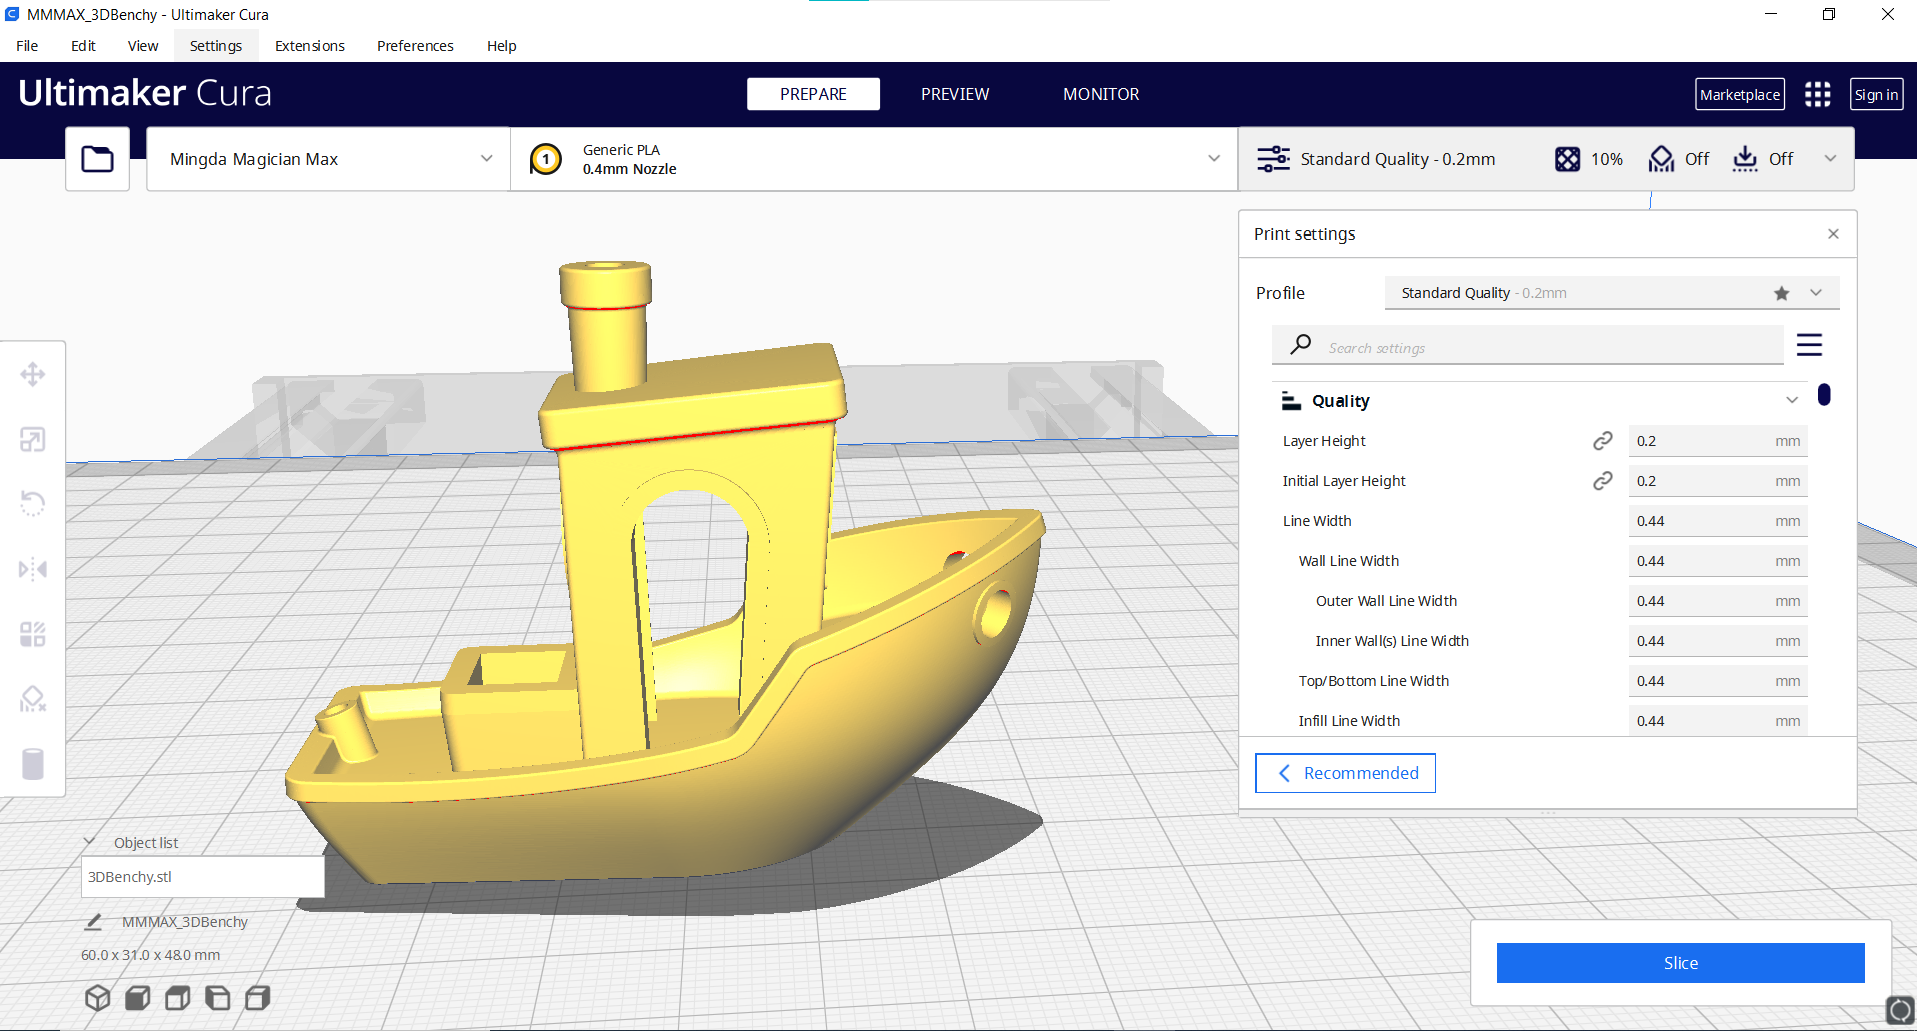Open the View menu
This screenshot has height=1031, width=1917.
[143, 46]
